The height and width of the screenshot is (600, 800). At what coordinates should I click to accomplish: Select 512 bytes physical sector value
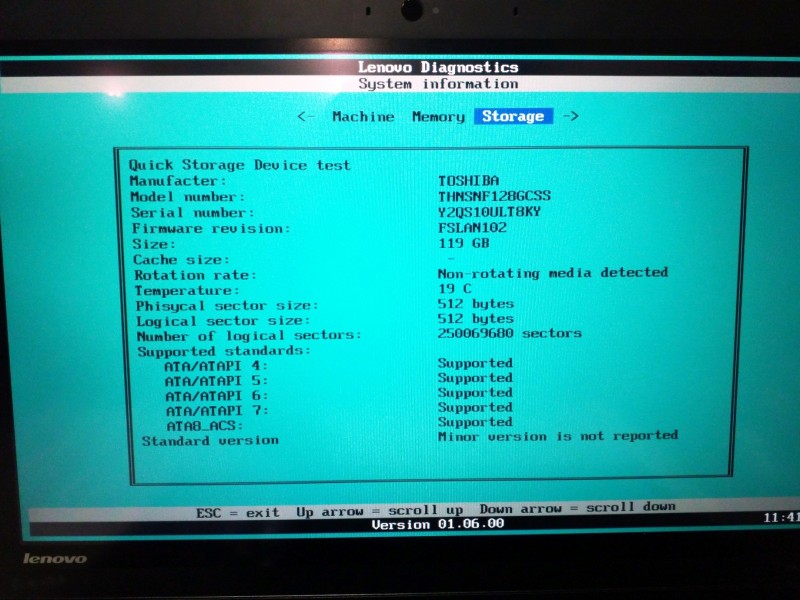476,304
